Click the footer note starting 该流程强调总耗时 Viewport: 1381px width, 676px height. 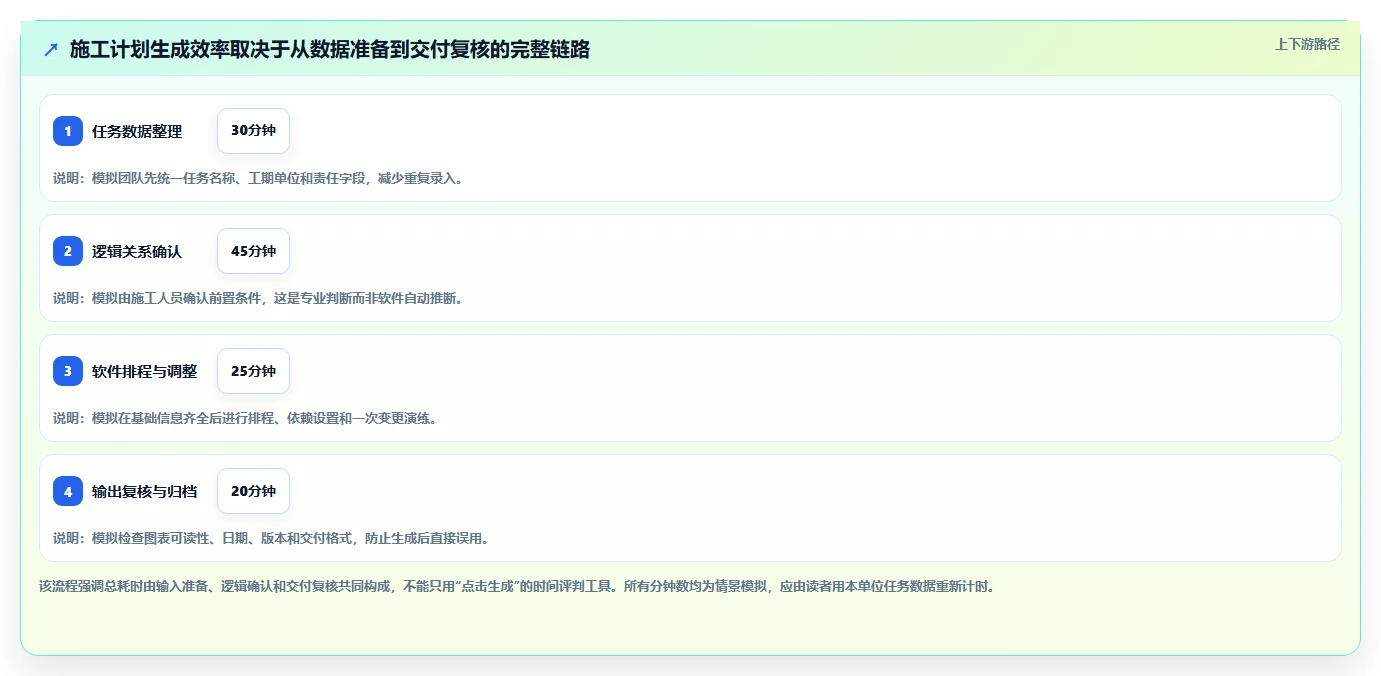click(x=517, y=586)
